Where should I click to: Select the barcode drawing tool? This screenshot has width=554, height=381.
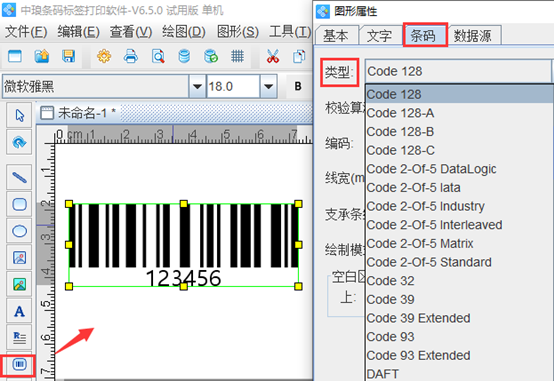tap(19, 364)
